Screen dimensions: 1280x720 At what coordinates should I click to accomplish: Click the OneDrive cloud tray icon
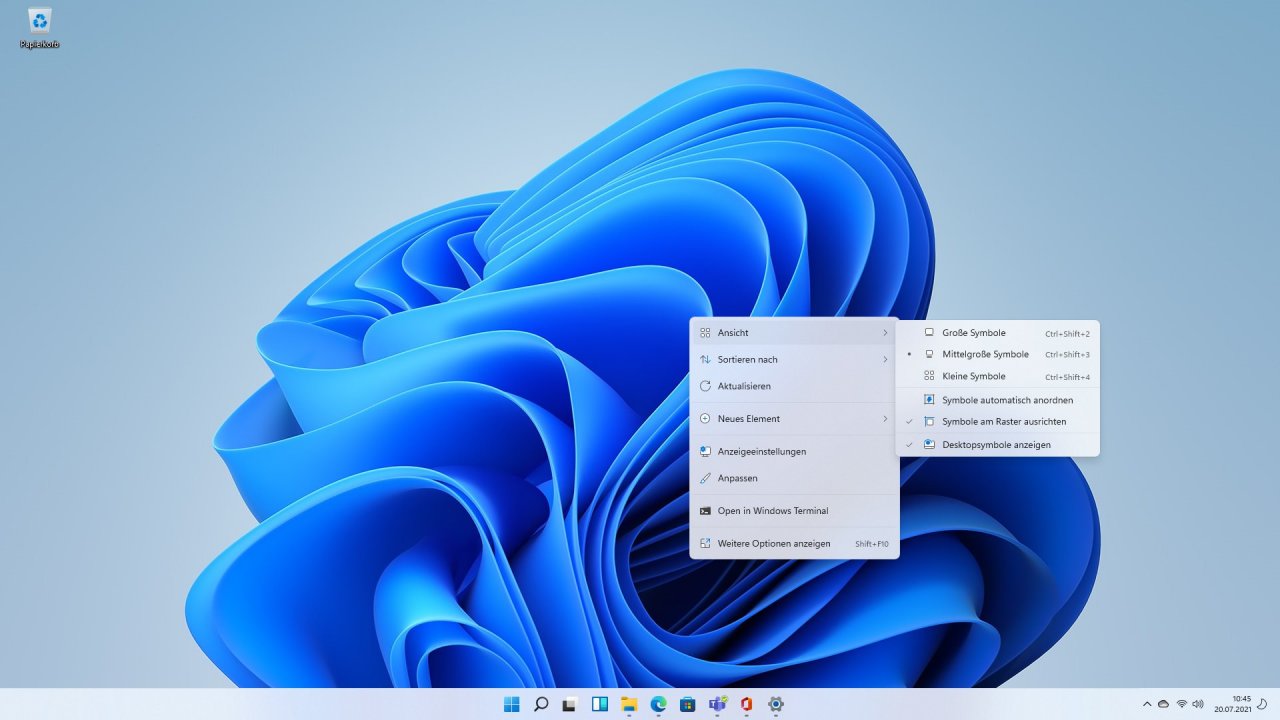point(1163,704)
